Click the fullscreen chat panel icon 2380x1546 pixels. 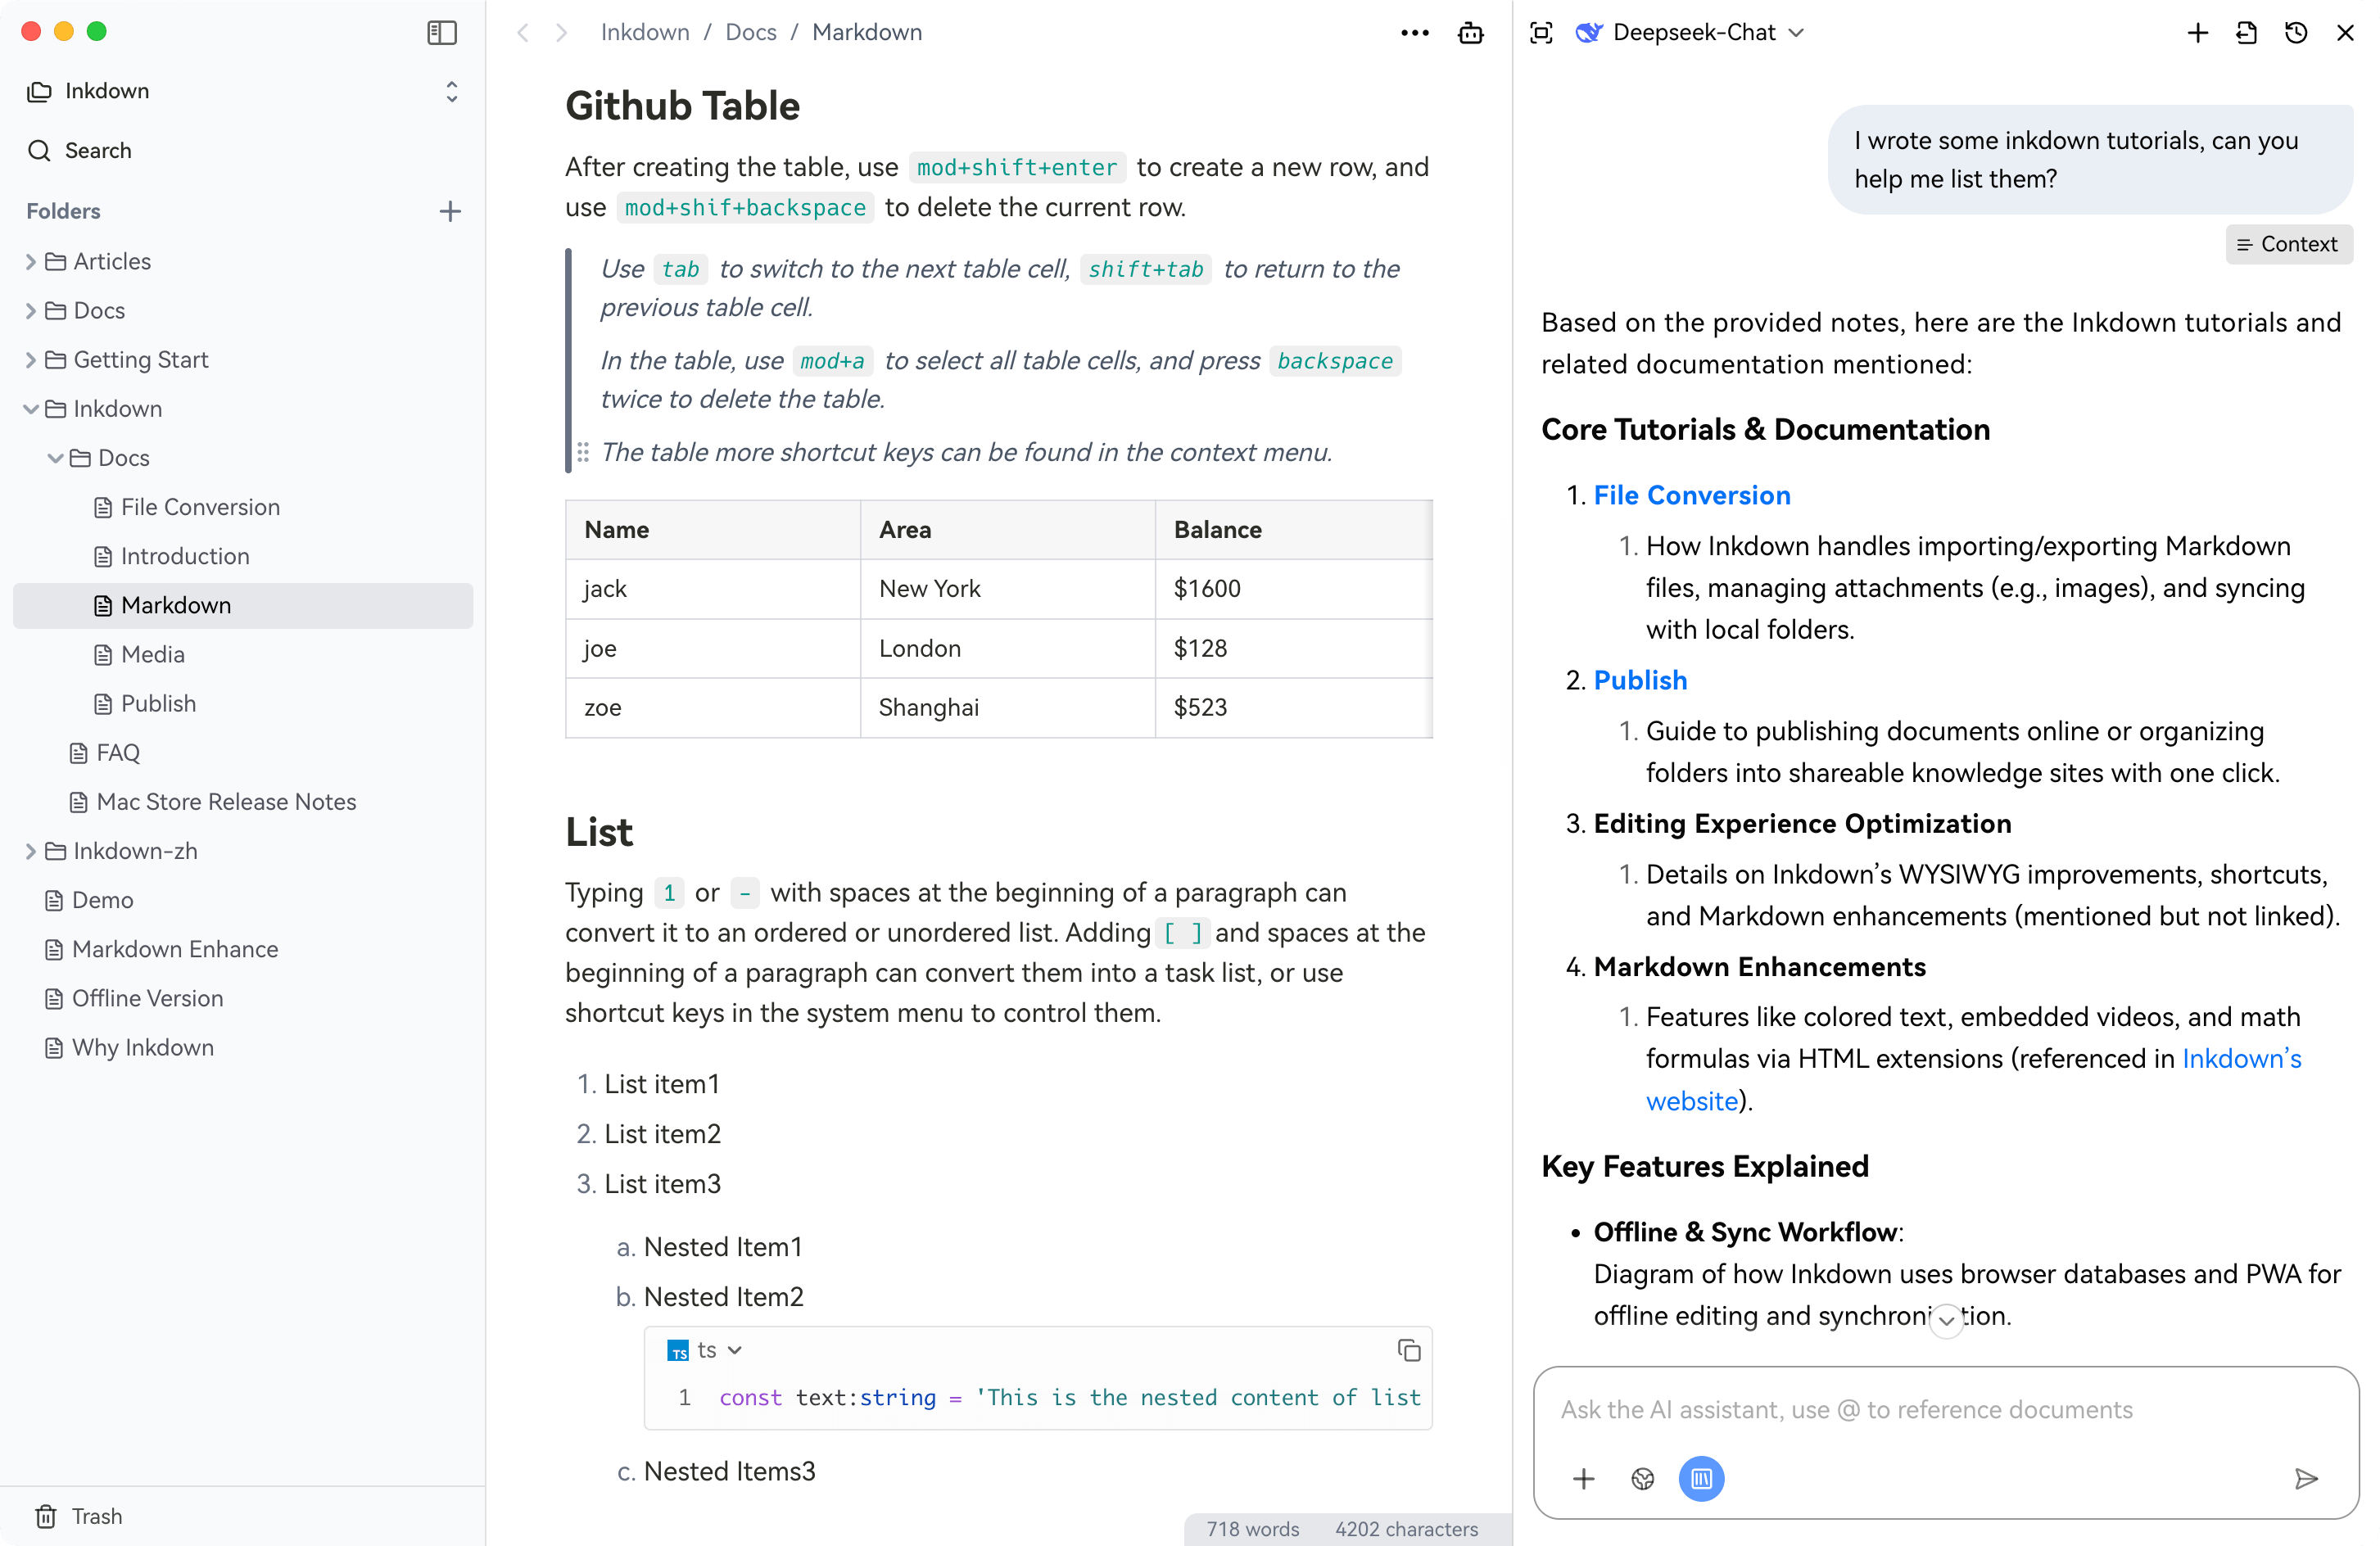1541,33
